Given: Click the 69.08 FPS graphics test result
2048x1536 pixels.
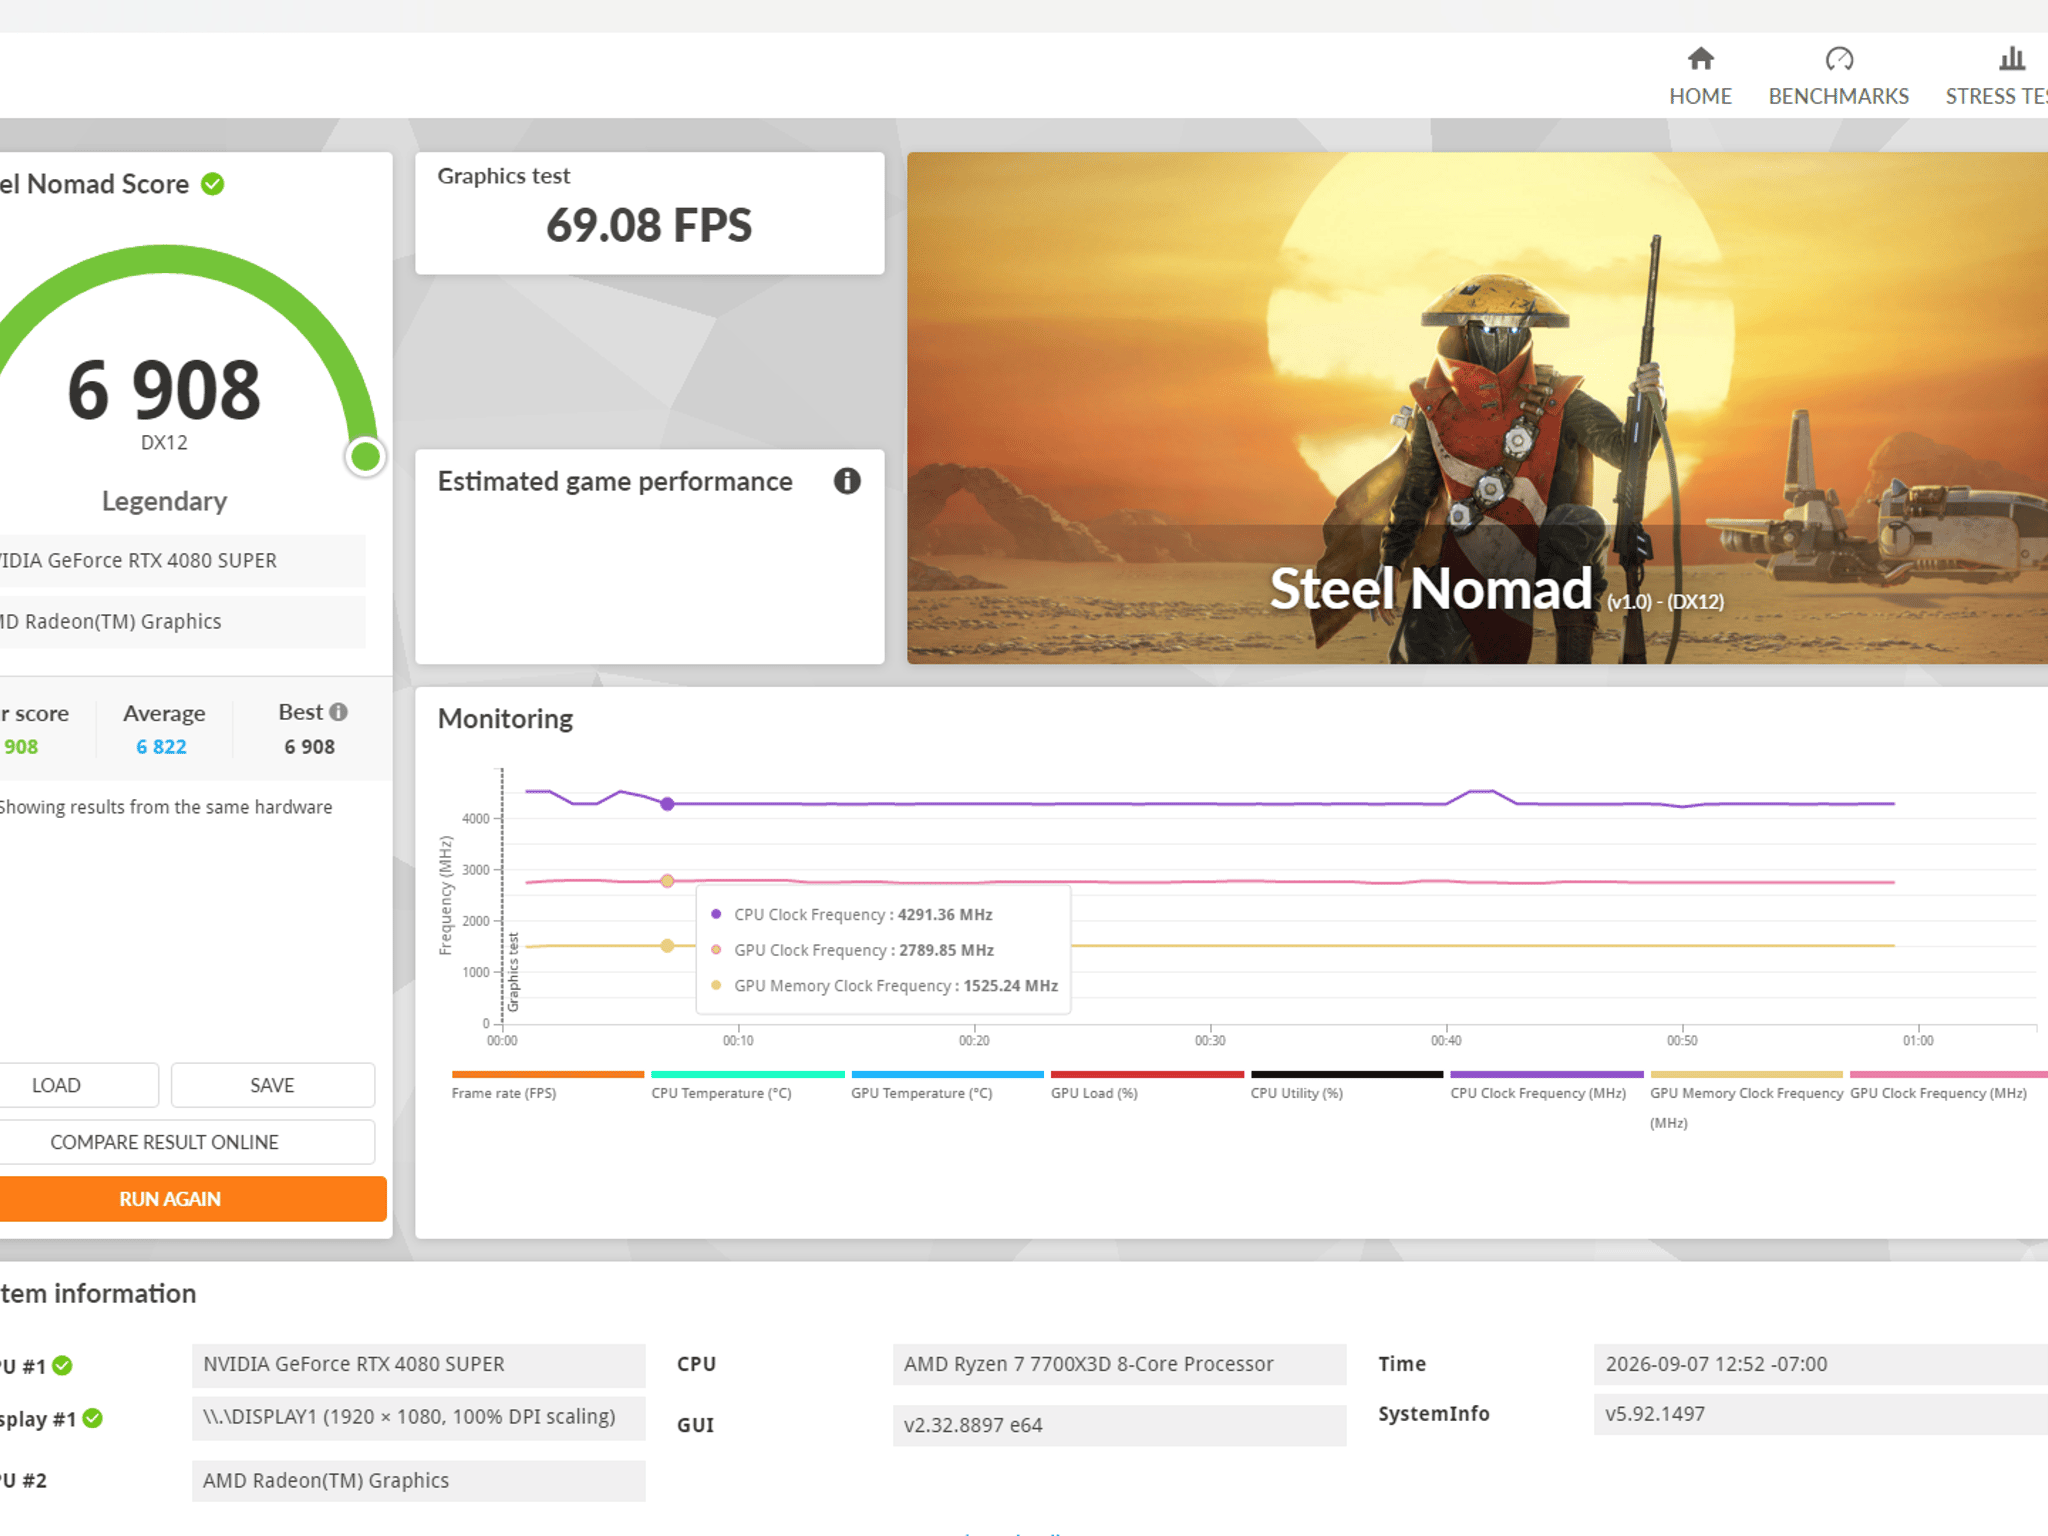Looking at the screenshot, I should tap(649, 225).
